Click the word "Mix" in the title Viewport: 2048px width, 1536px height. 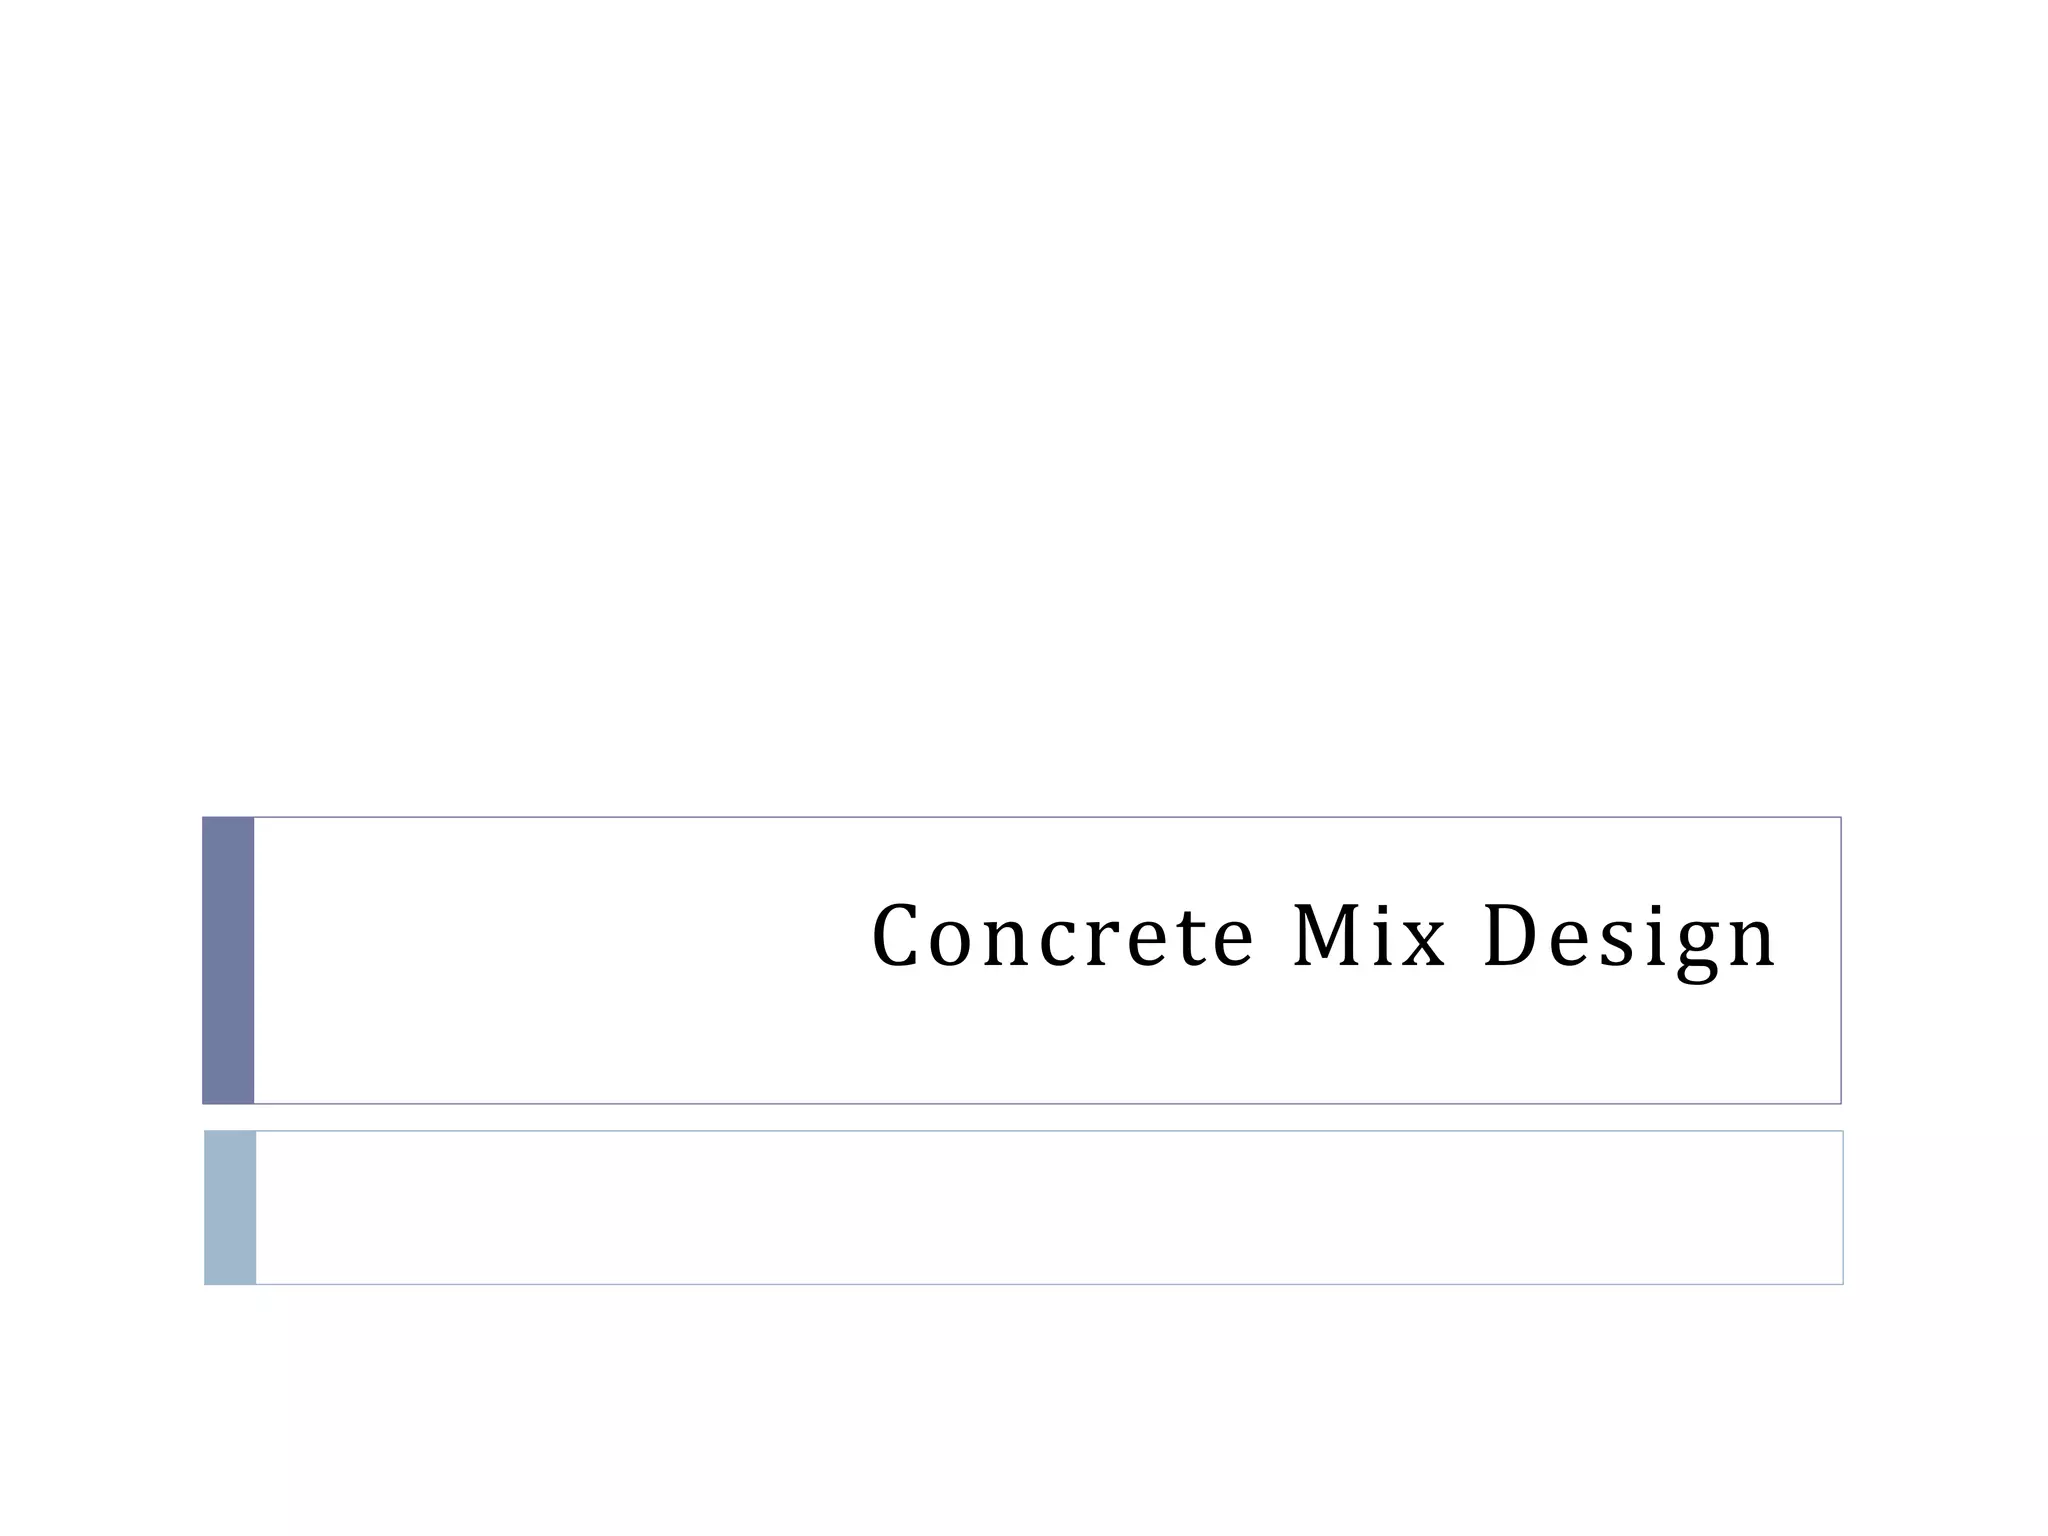pos(1369,937)
